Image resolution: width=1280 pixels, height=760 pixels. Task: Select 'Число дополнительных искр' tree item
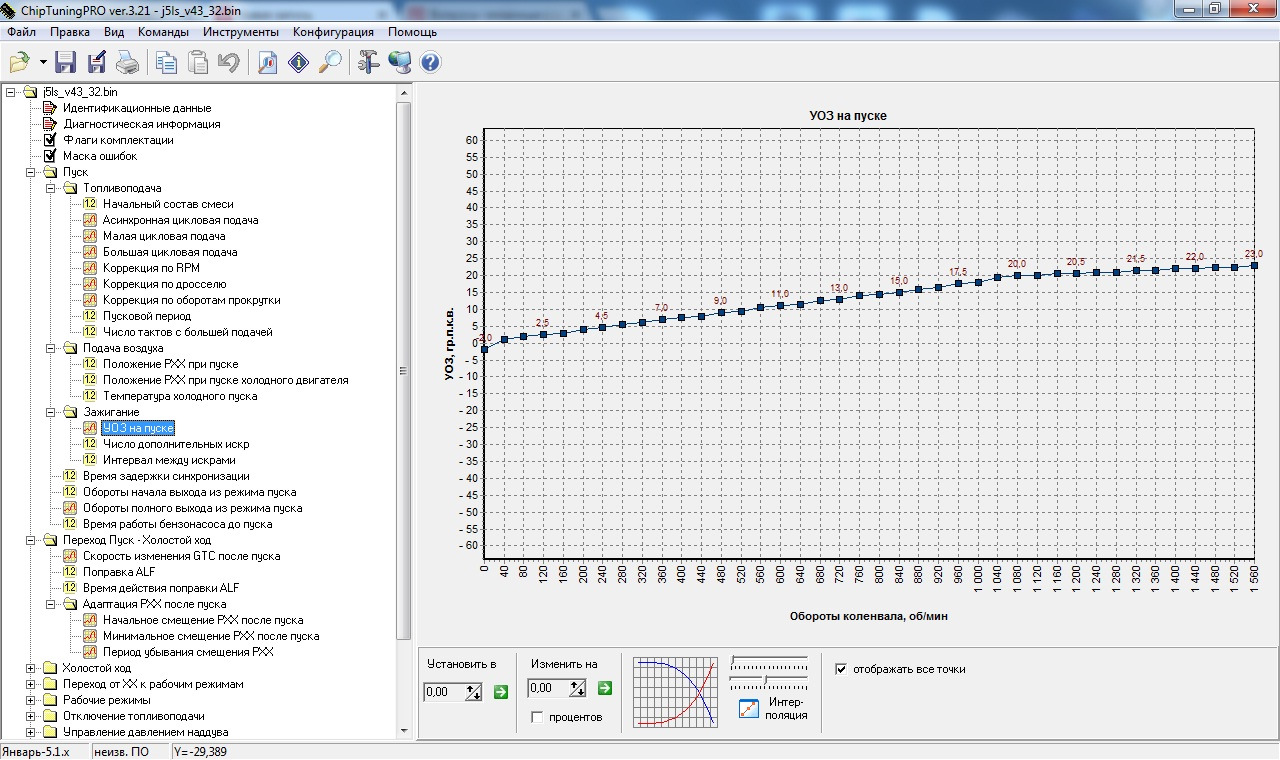point(175,444)
